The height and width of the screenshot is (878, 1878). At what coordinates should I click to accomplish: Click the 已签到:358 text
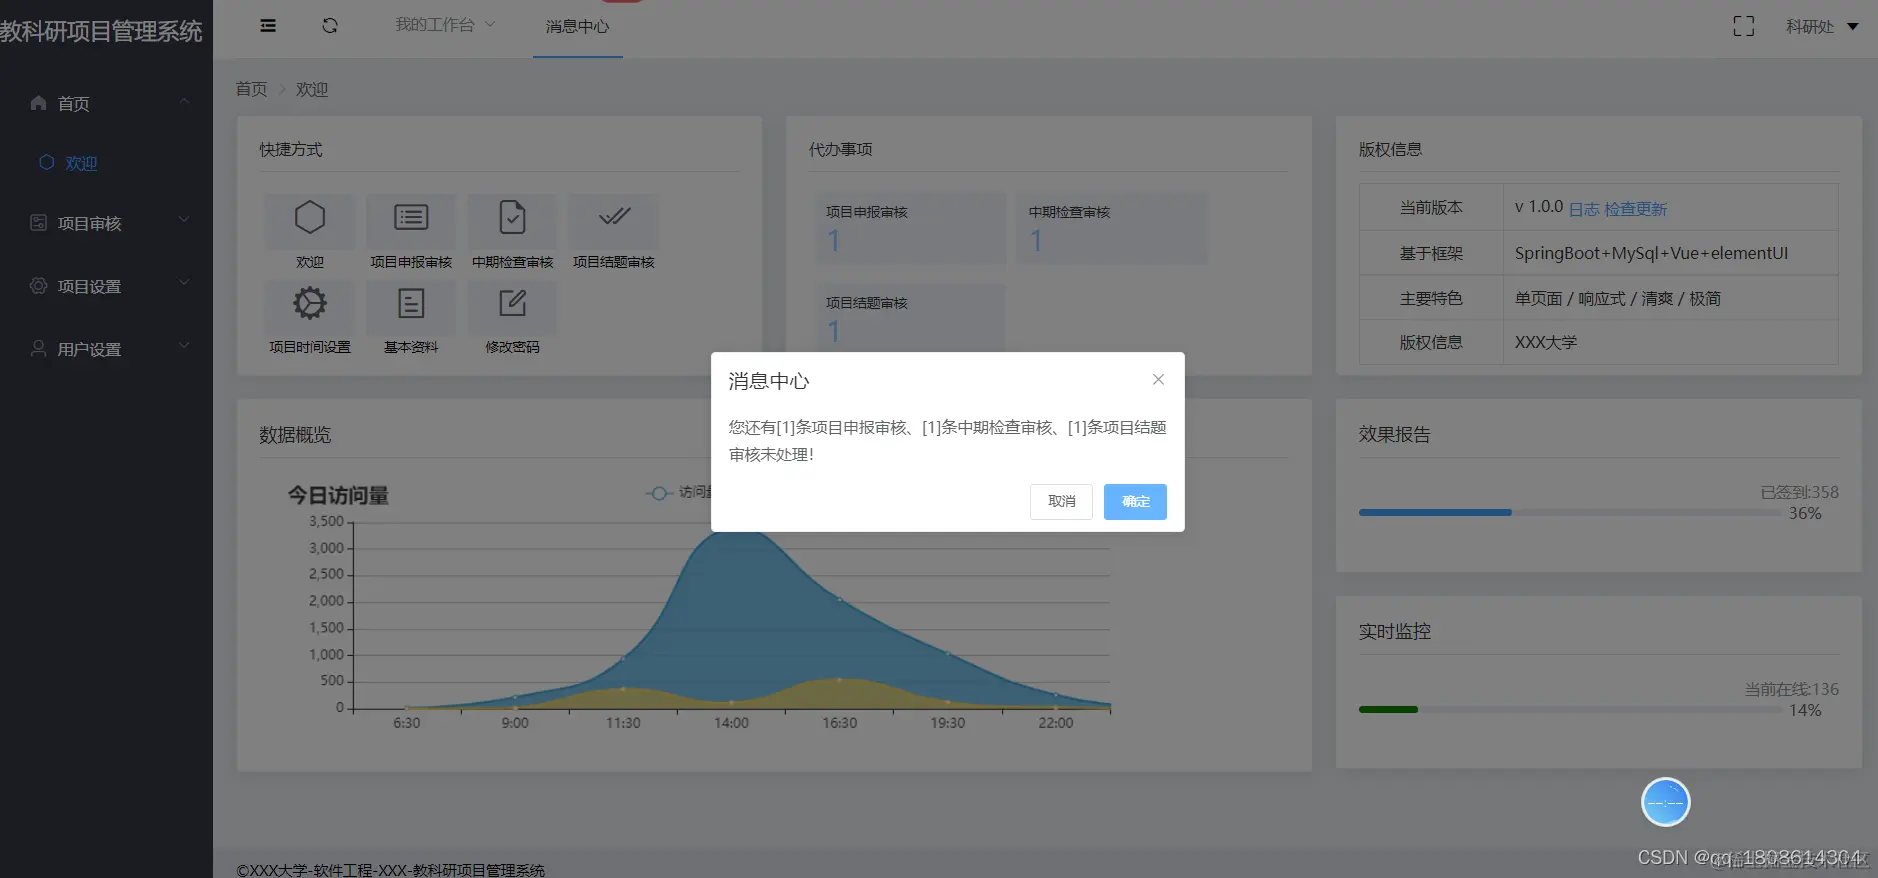(1799, 492)
